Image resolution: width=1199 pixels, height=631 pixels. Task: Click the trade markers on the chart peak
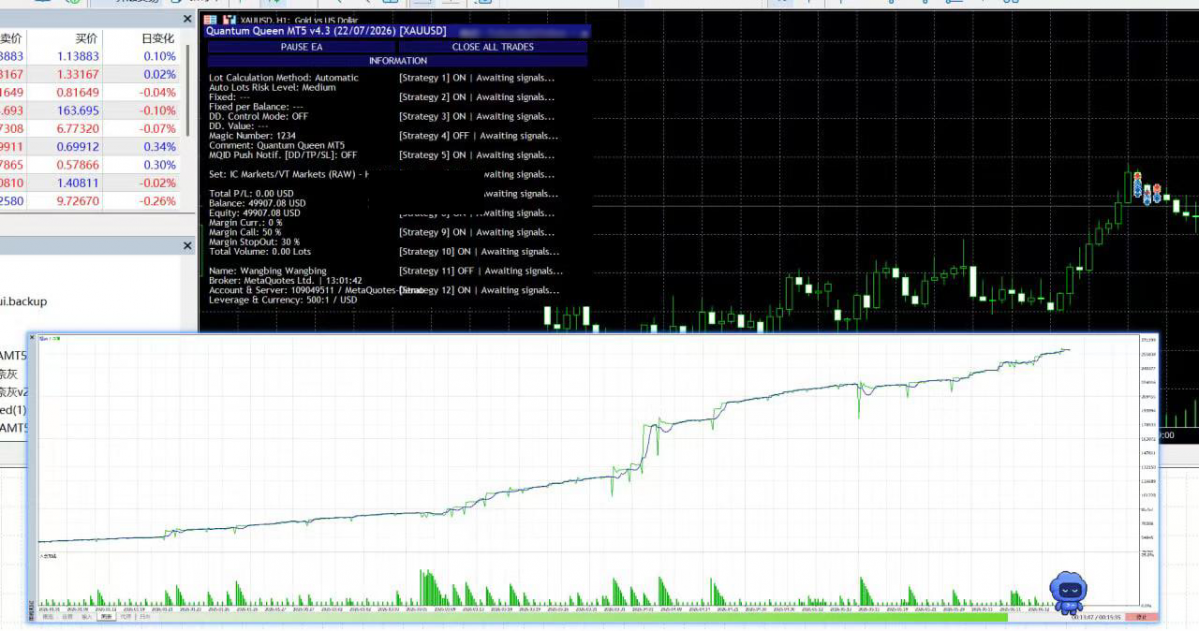[1147, 188]
